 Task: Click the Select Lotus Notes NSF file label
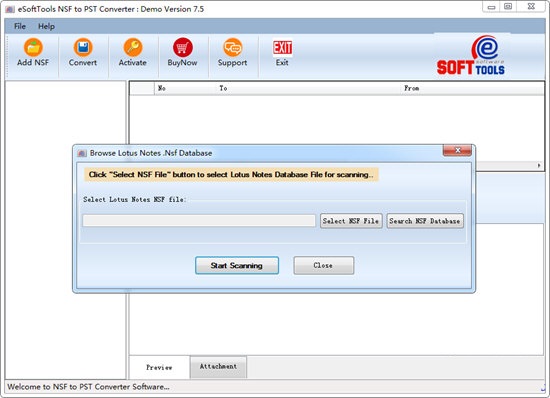click(x=135, y=200)
